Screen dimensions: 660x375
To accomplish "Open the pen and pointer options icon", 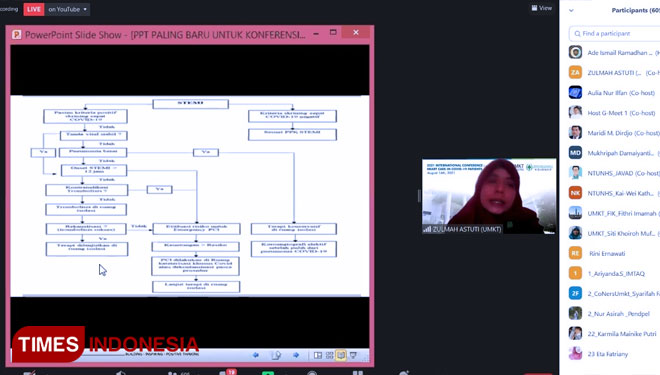I will point(276,356).
